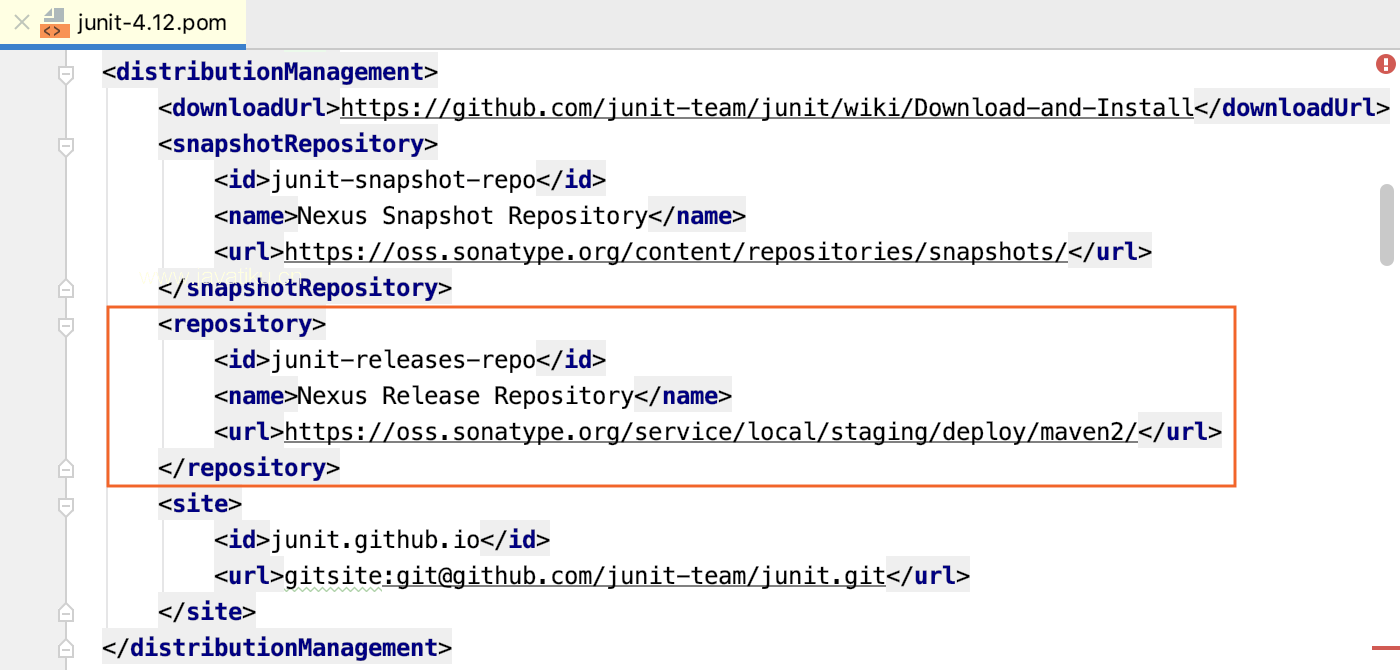Screen dimensions: 1400x670
Task: Toggle fold at closing distributionManagement tag
Action: (66, 649)
